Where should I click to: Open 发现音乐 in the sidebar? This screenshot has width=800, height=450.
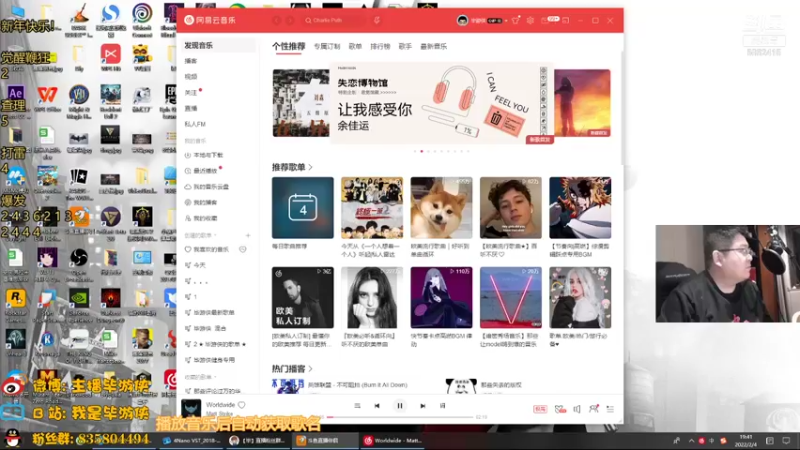tap(218, 45)
